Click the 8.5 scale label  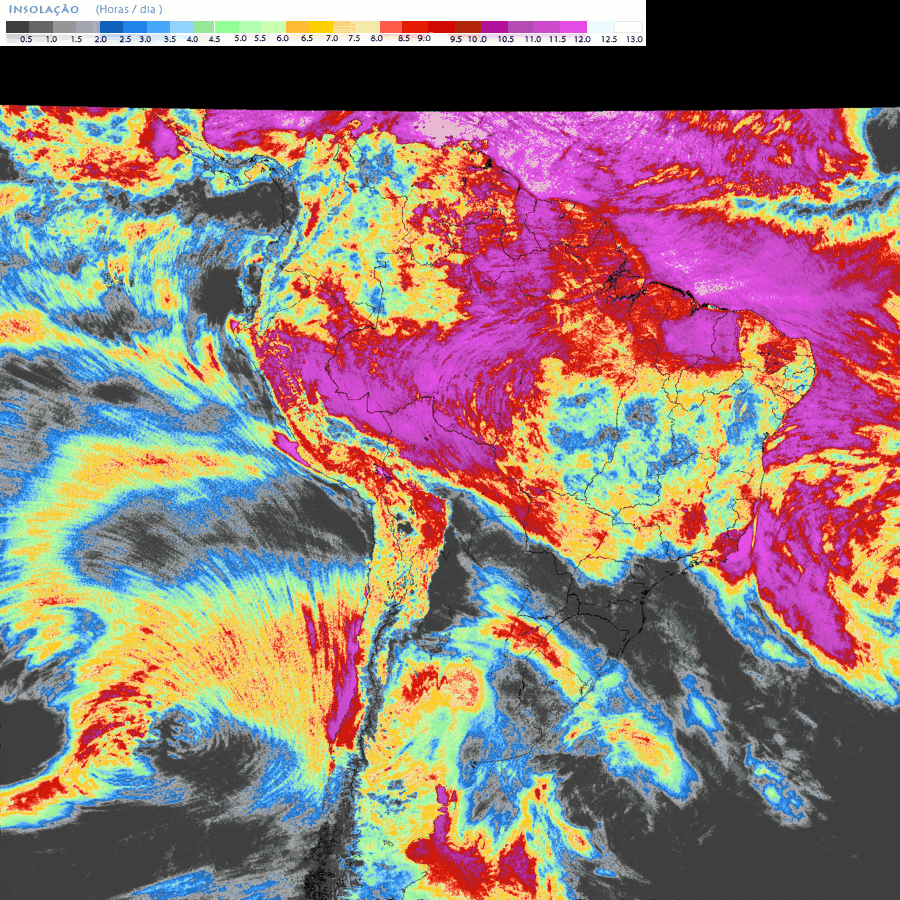point(404,38)
